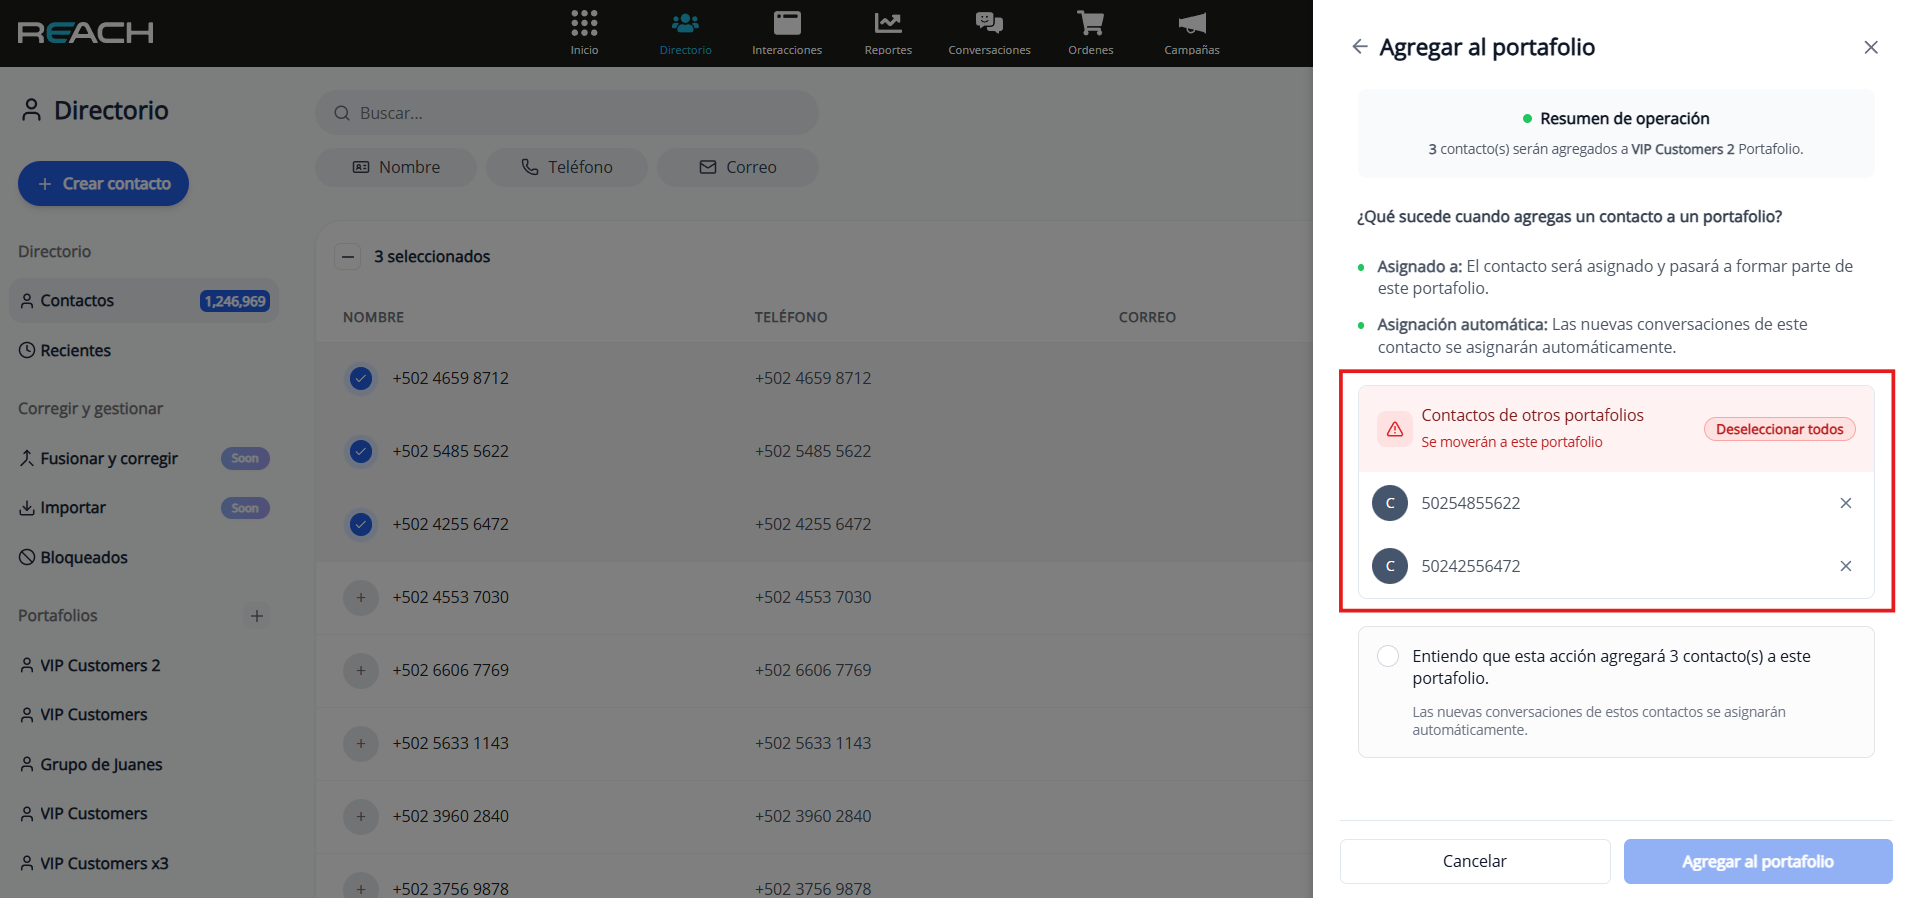The height and width of the screenshot is (898, 1918).
Task: Uncheck the contact +502 5485 5622
Action: [361, 451]
